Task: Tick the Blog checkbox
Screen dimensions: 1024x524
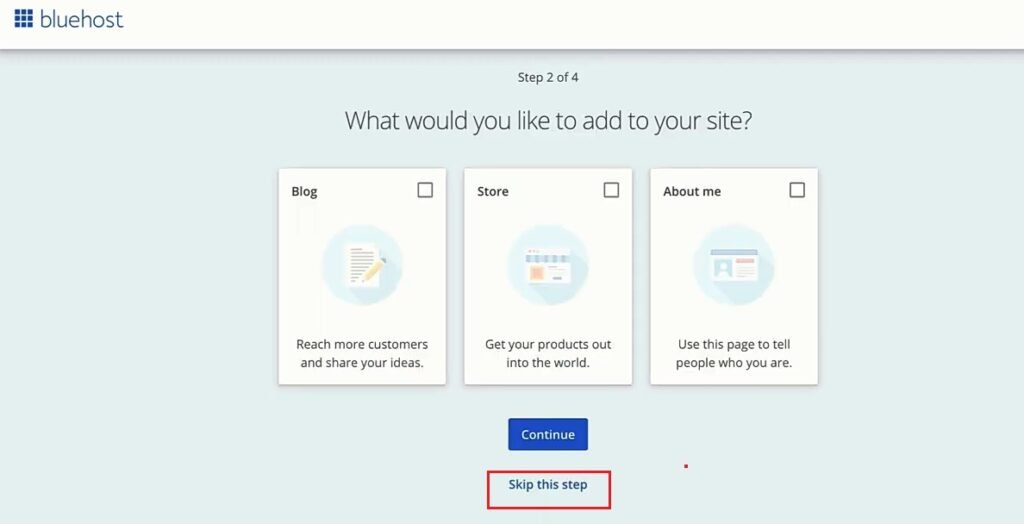Action: tap(425, 190)
